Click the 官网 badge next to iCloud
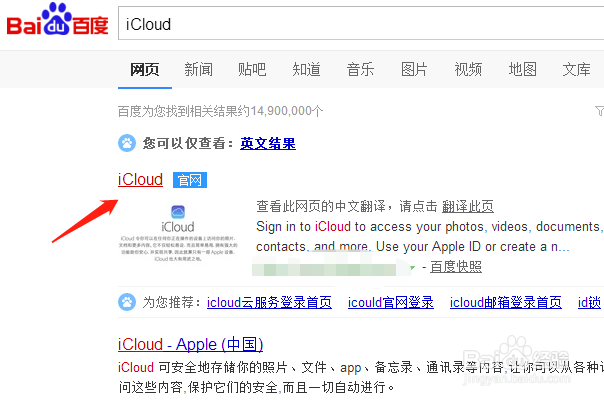The height and width of the screenshot is (400, 604). tap(188, 180)
